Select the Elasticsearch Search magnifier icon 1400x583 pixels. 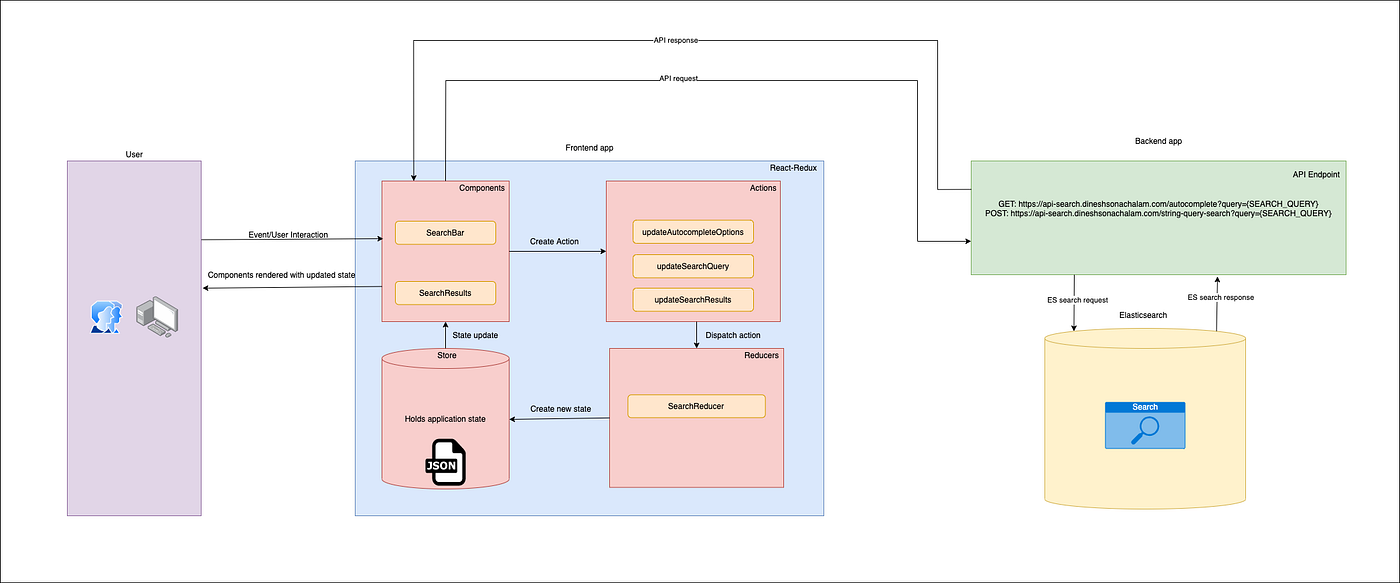click(1145, 425)
